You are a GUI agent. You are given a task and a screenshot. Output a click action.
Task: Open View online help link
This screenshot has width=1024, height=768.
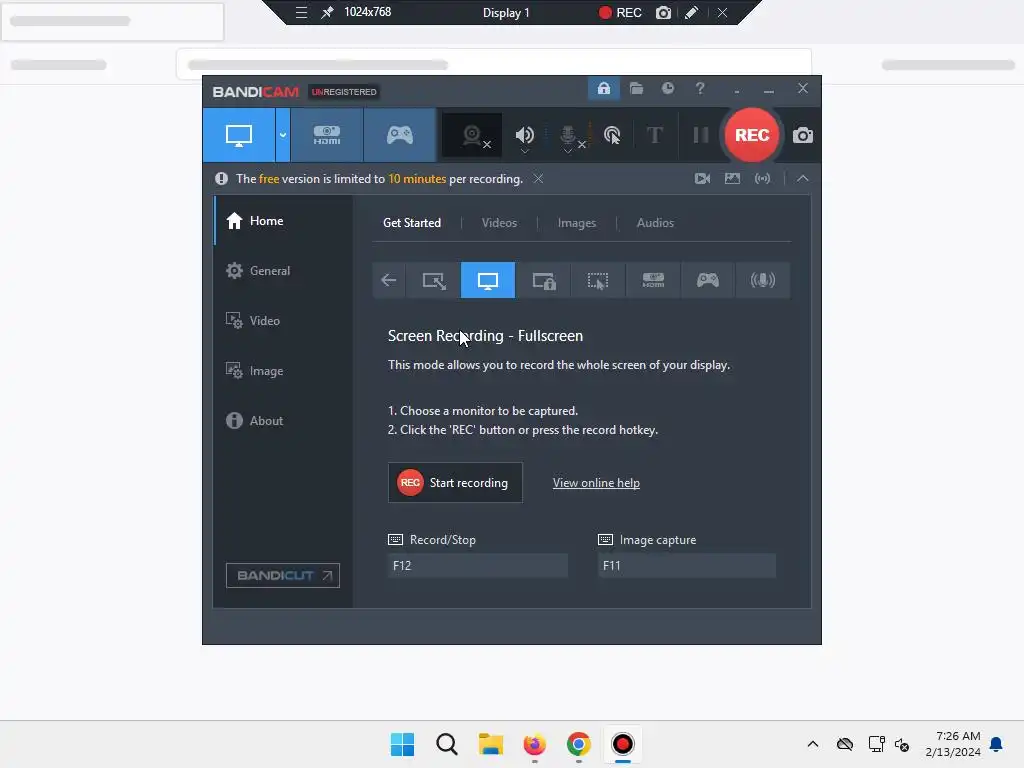(x=596, y=483)
